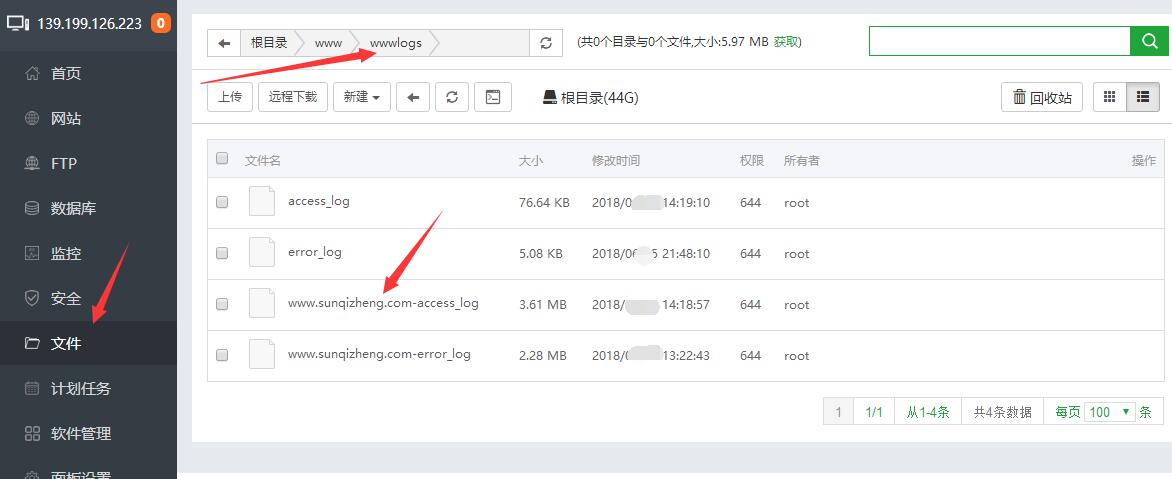Check the www.sunqizheng.com-error_log row checkbox
The height and width of the screenshot is (479, 1172).
222,355
